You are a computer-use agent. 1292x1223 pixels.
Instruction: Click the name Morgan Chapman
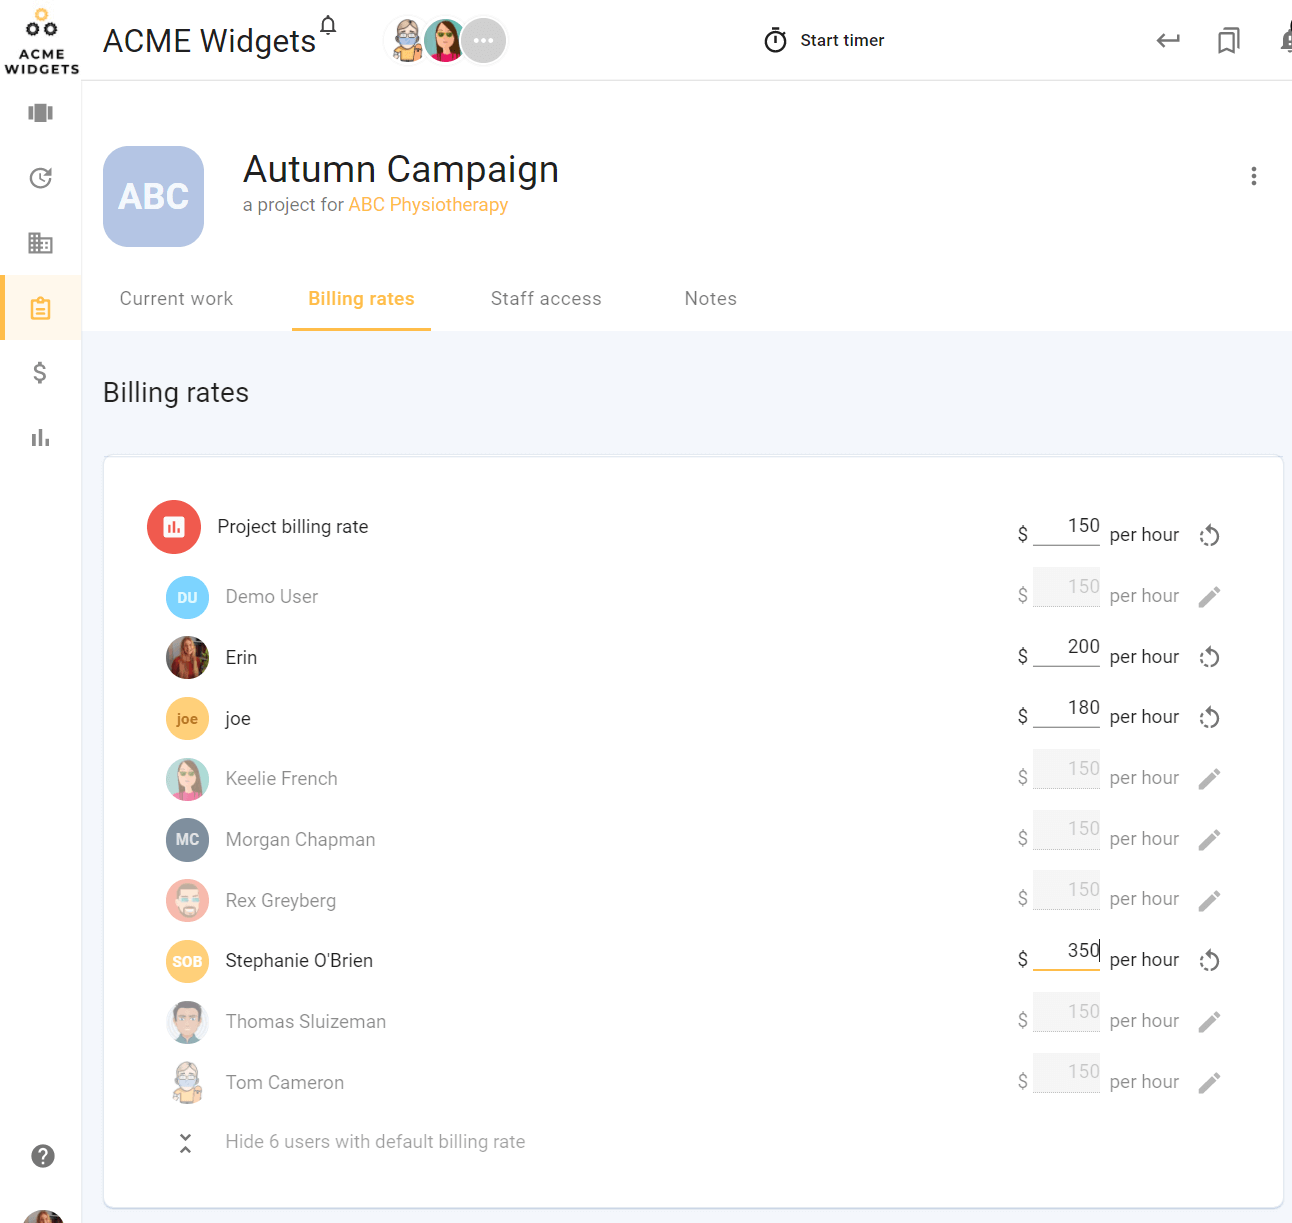(300, 840)
